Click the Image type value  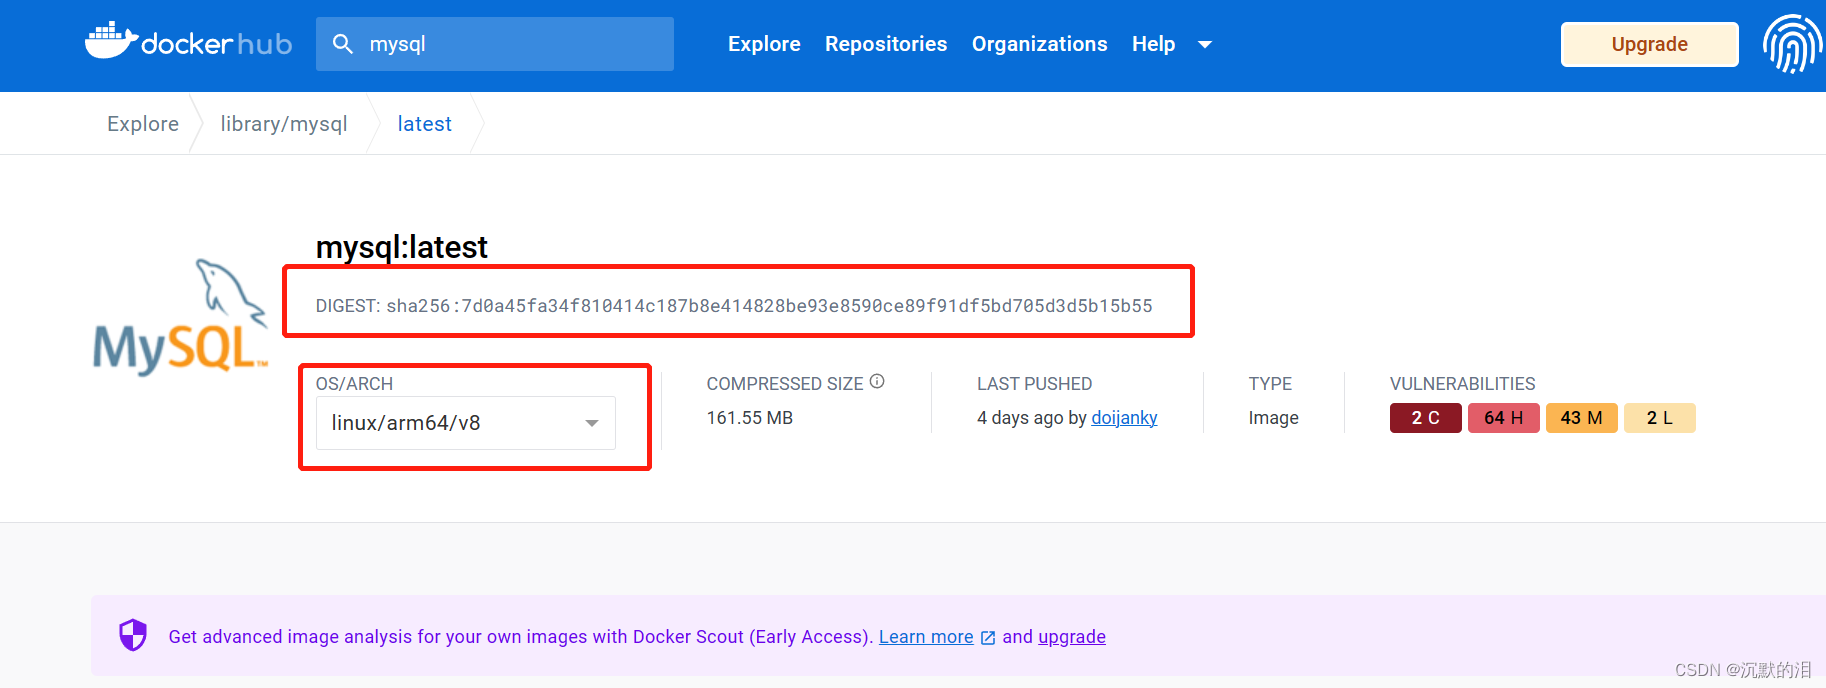point(1274,418)
